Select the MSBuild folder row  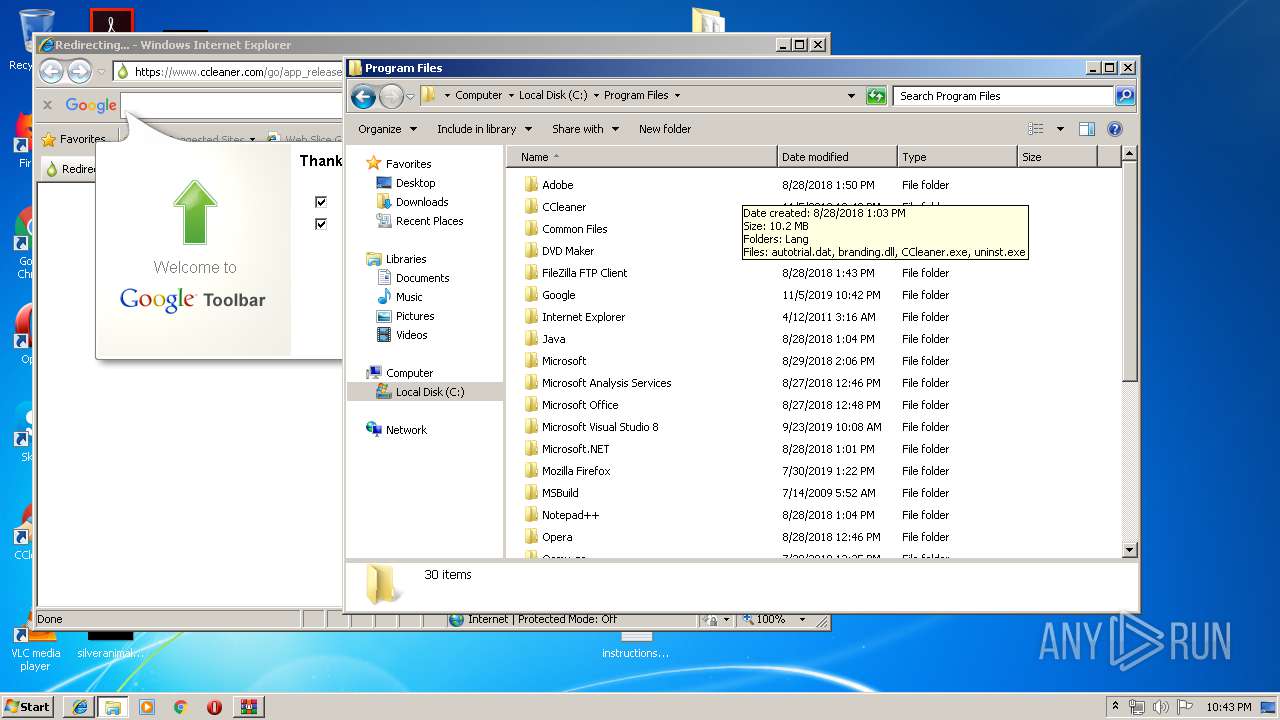[812, 493]
